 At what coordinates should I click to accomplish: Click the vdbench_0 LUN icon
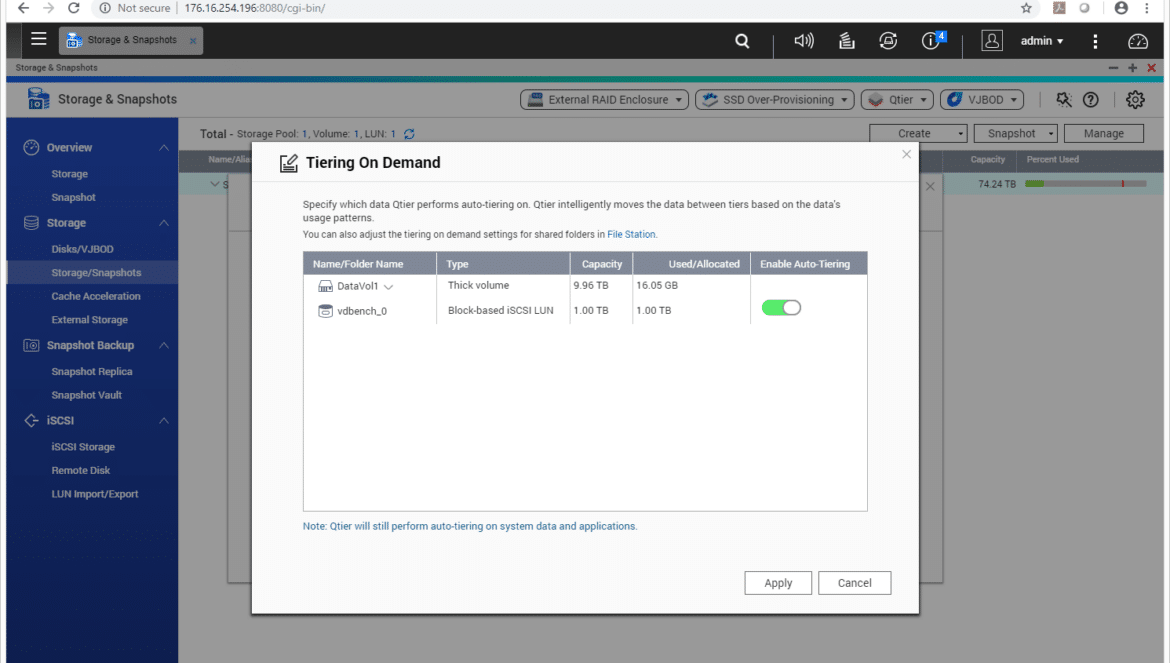point(325,311)
